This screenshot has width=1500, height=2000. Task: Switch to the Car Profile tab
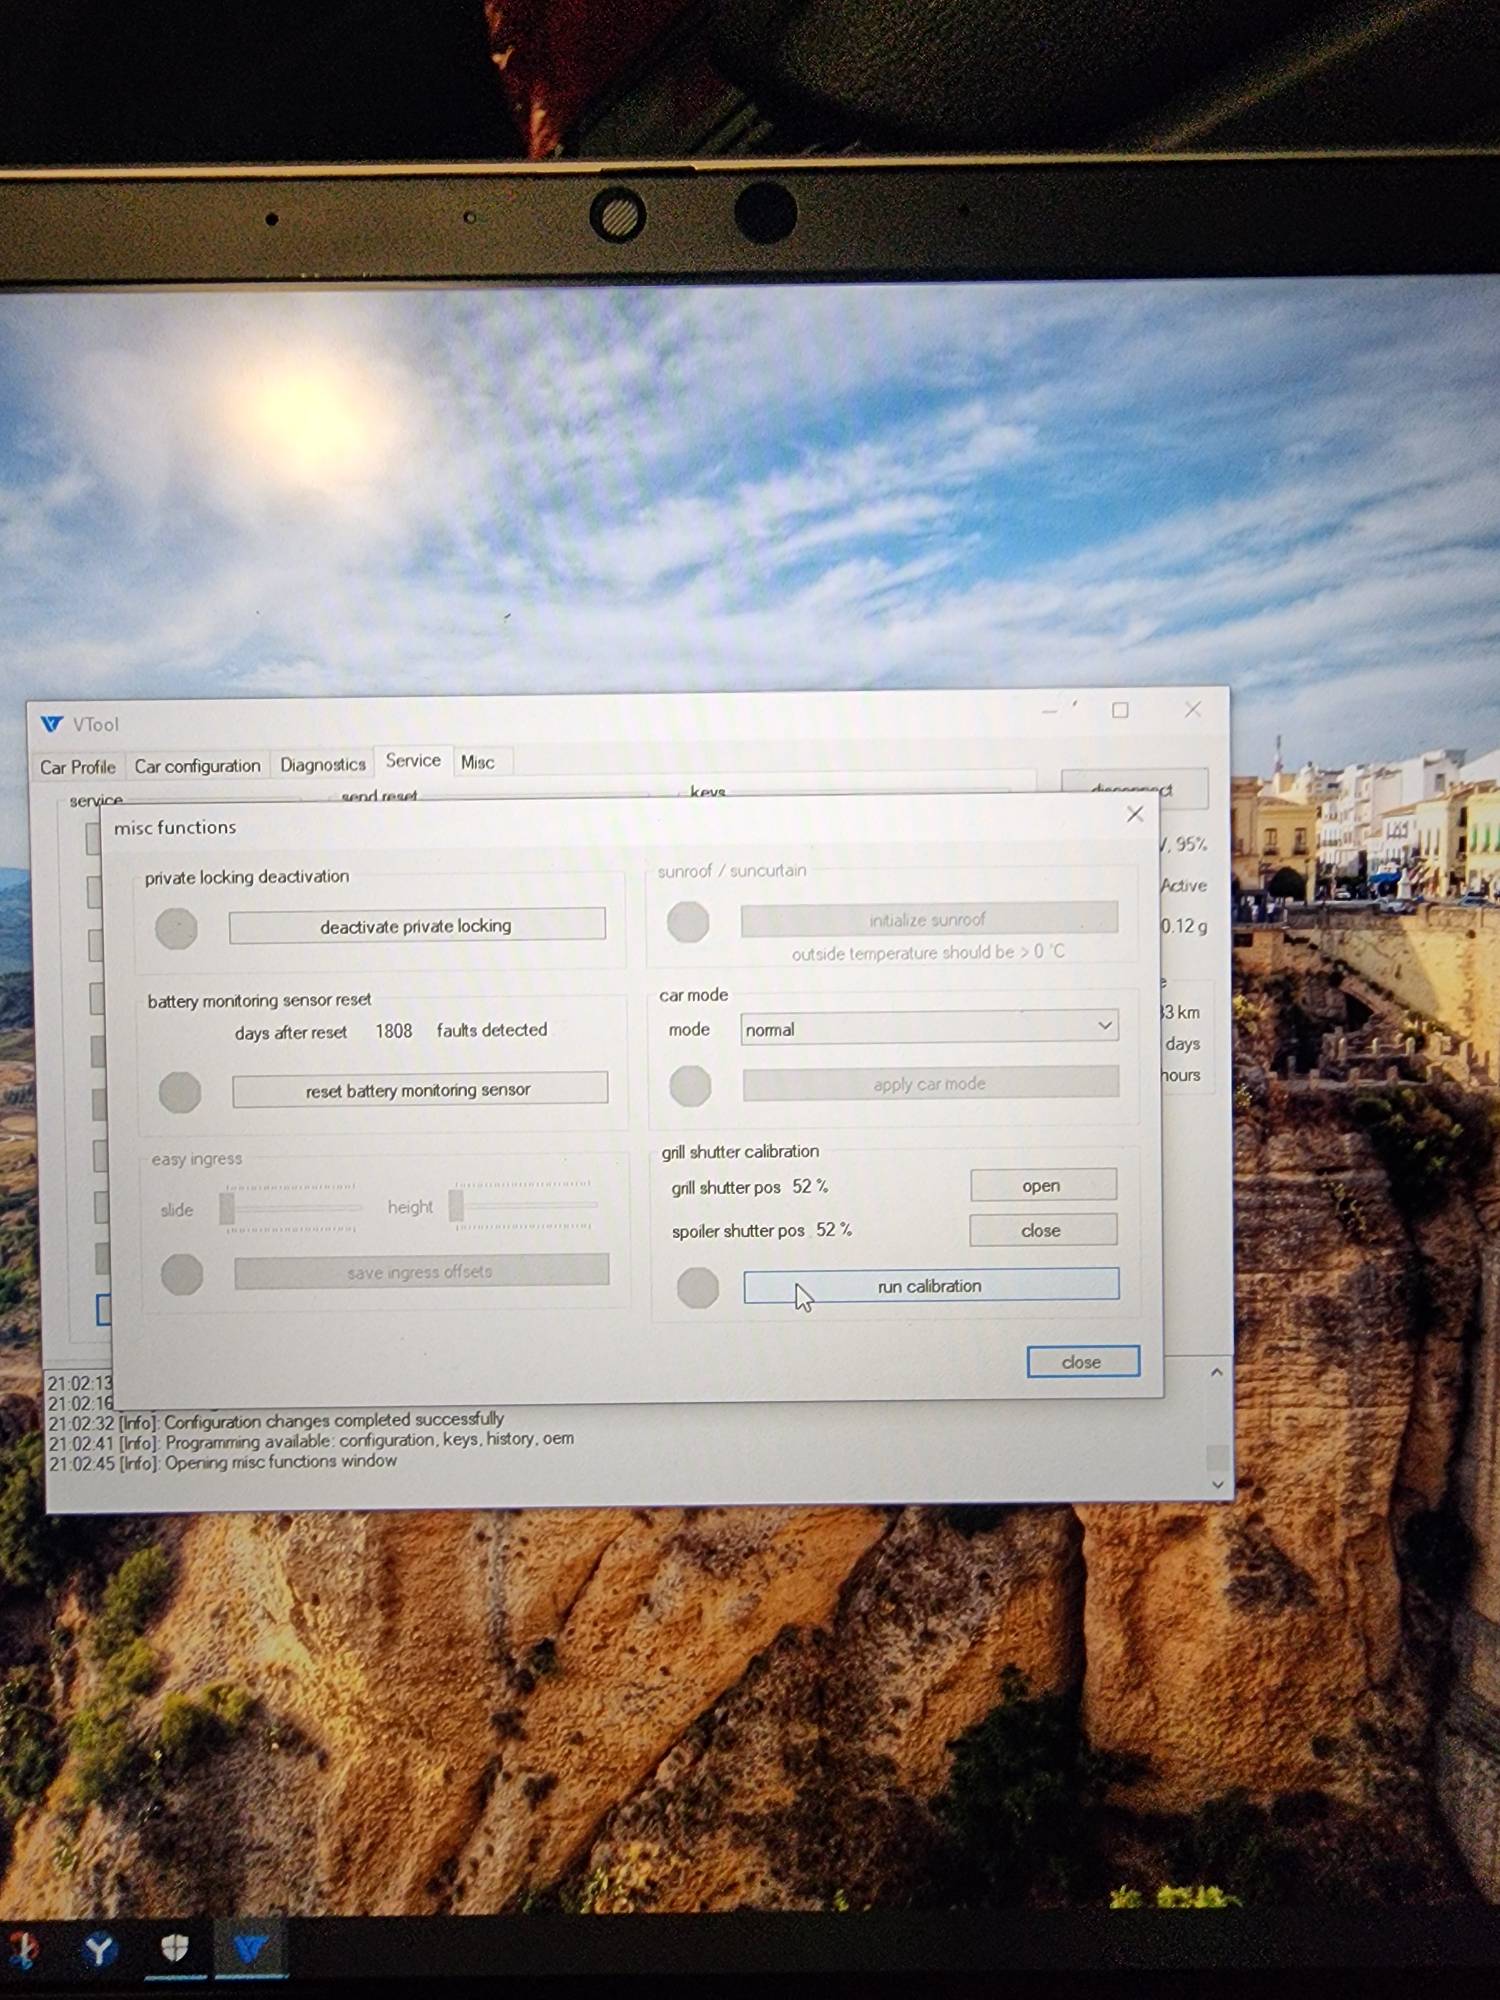pyautogui.click(x=78, y=767)
